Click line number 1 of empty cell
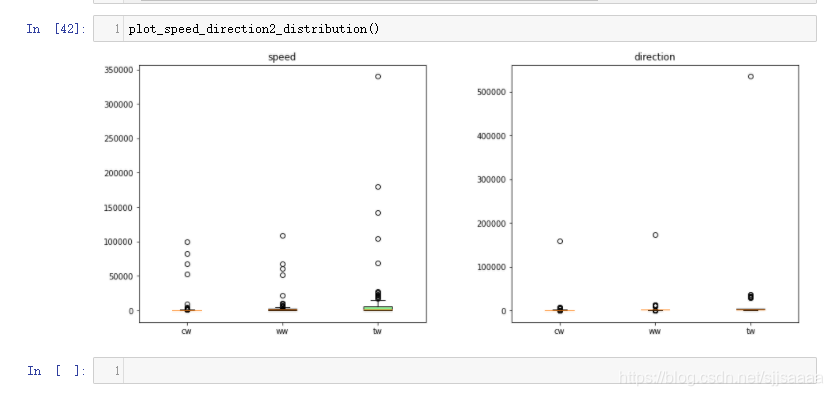 point(117,370)
